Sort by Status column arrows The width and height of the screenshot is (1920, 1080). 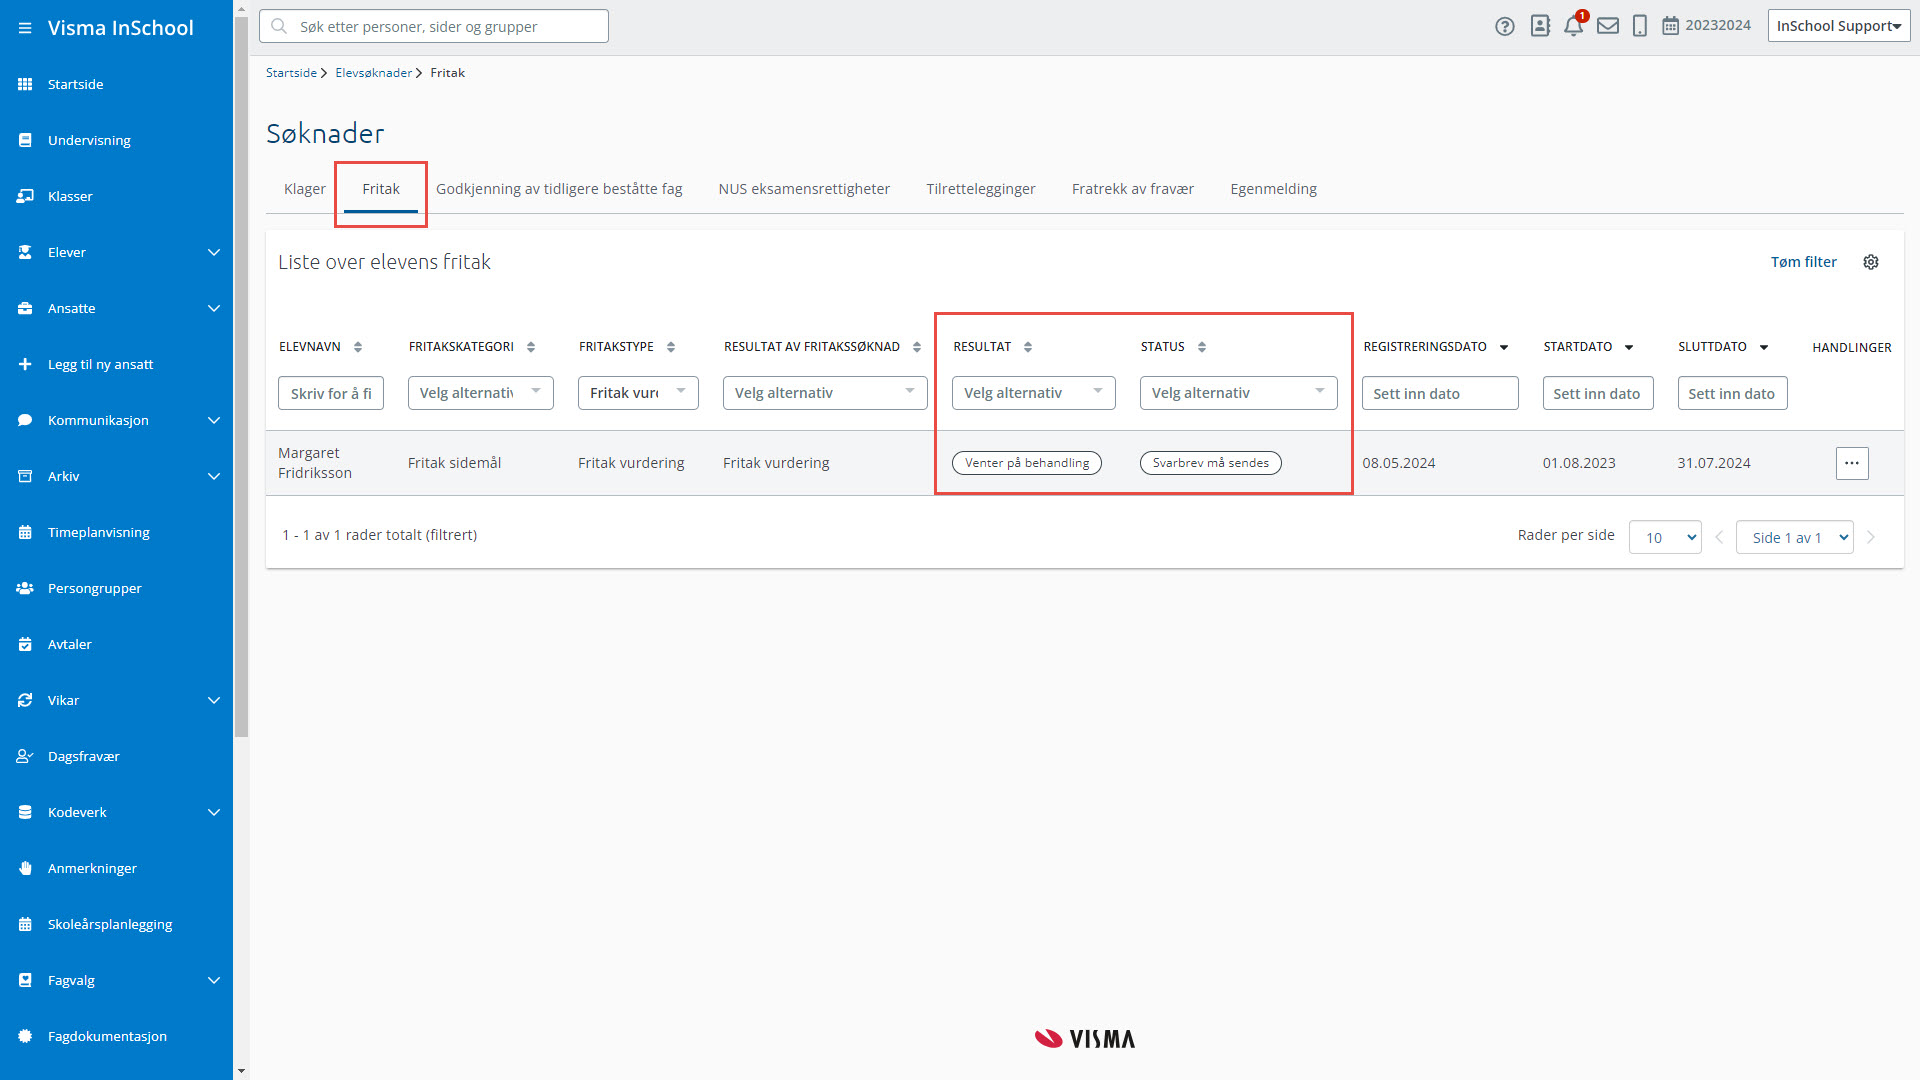click(x=1202, y=347)
